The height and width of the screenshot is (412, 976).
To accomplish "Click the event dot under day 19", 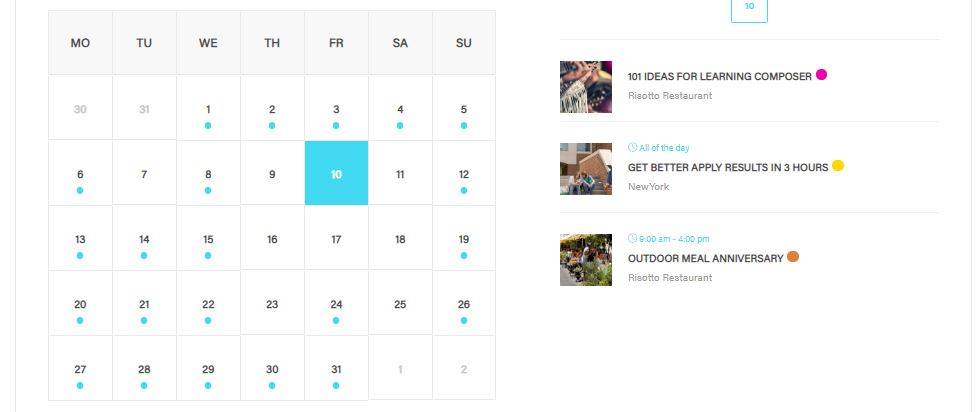I will tap(464, 255).
